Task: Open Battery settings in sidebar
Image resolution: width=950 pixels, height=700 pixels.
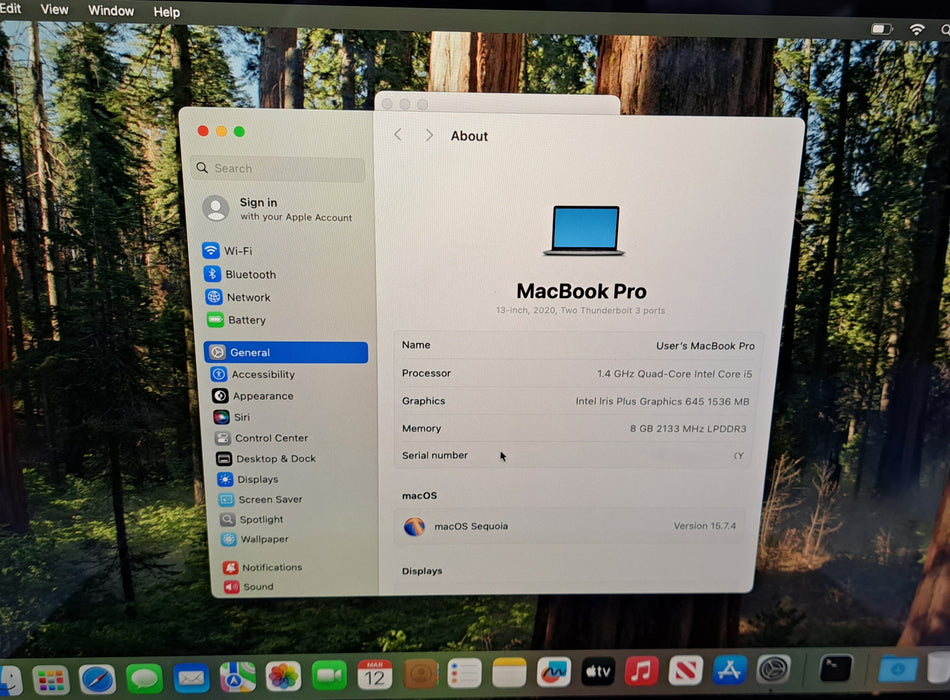Action: [x=237, y=319]
